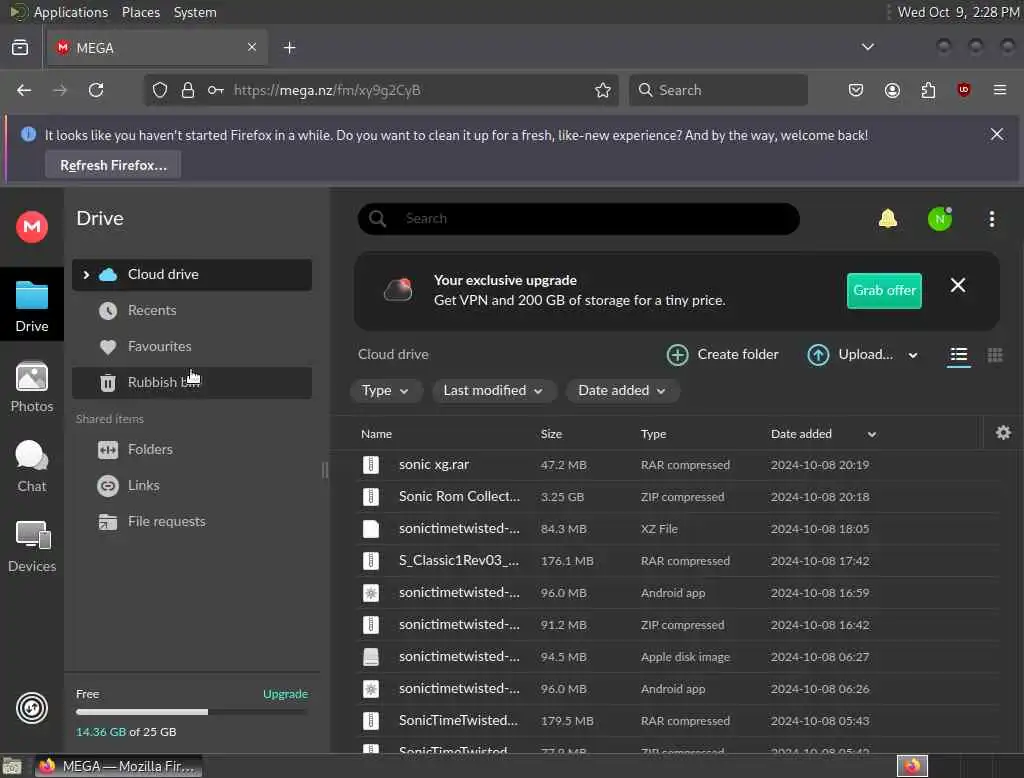This screenshot has height=778, width=1024.
Task: Open the Photos section
Action: (31, 387)
